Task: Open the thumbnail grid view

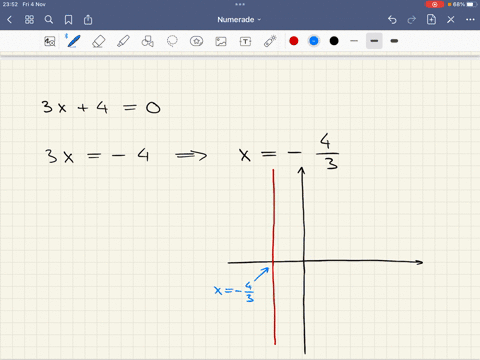Action: [29, 20]
